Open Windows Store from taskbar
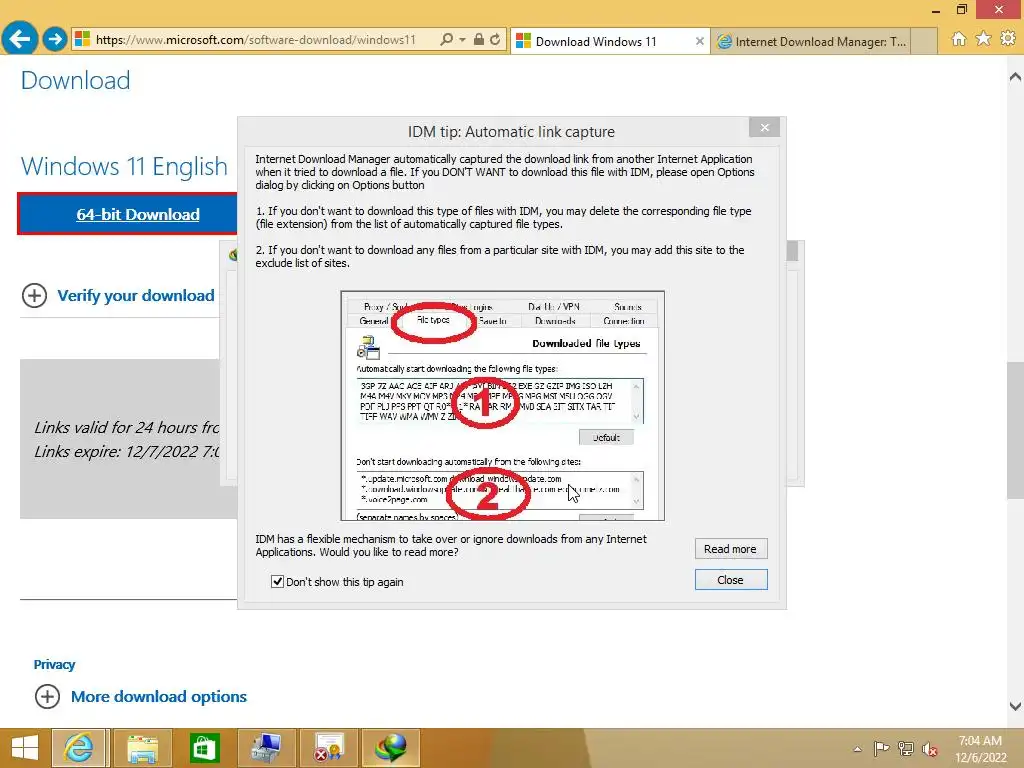 [204, 748]
